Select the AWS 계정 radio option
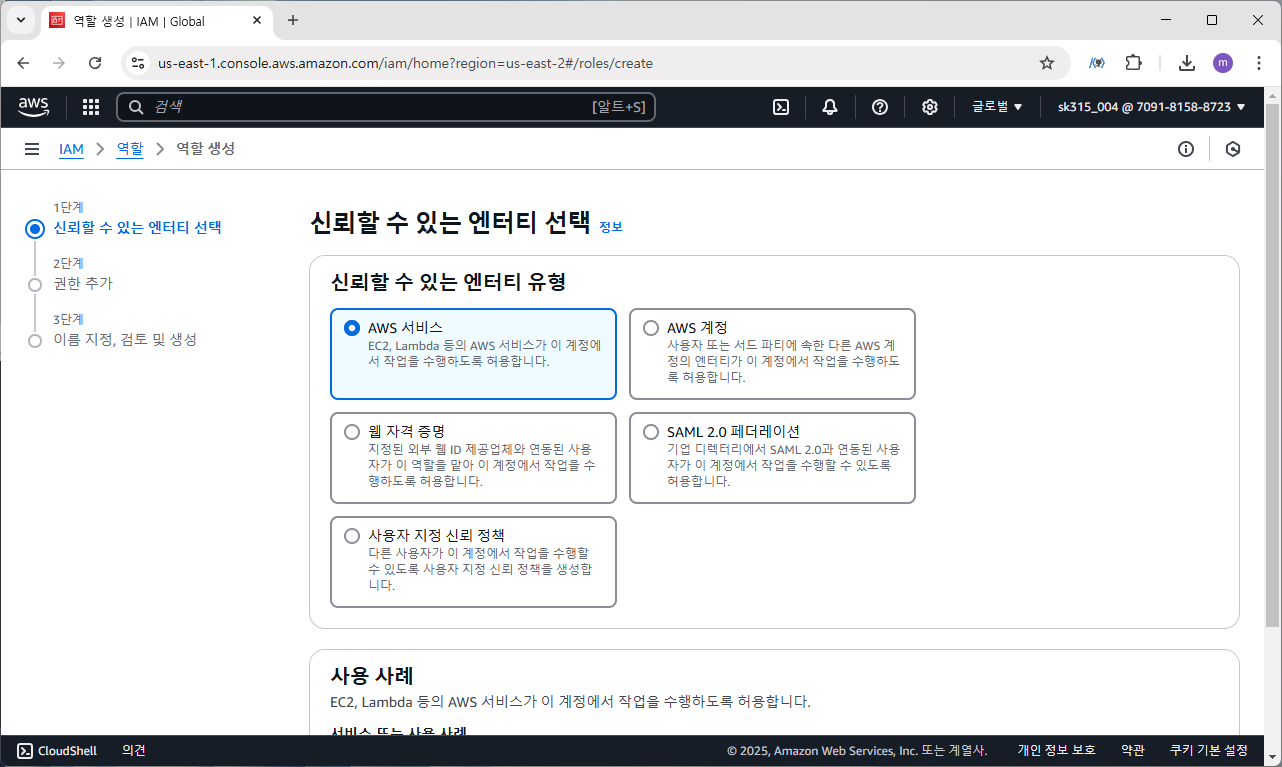Image resolution: width=1282 pixels, height=767 pixels. [x=651, y=328]
